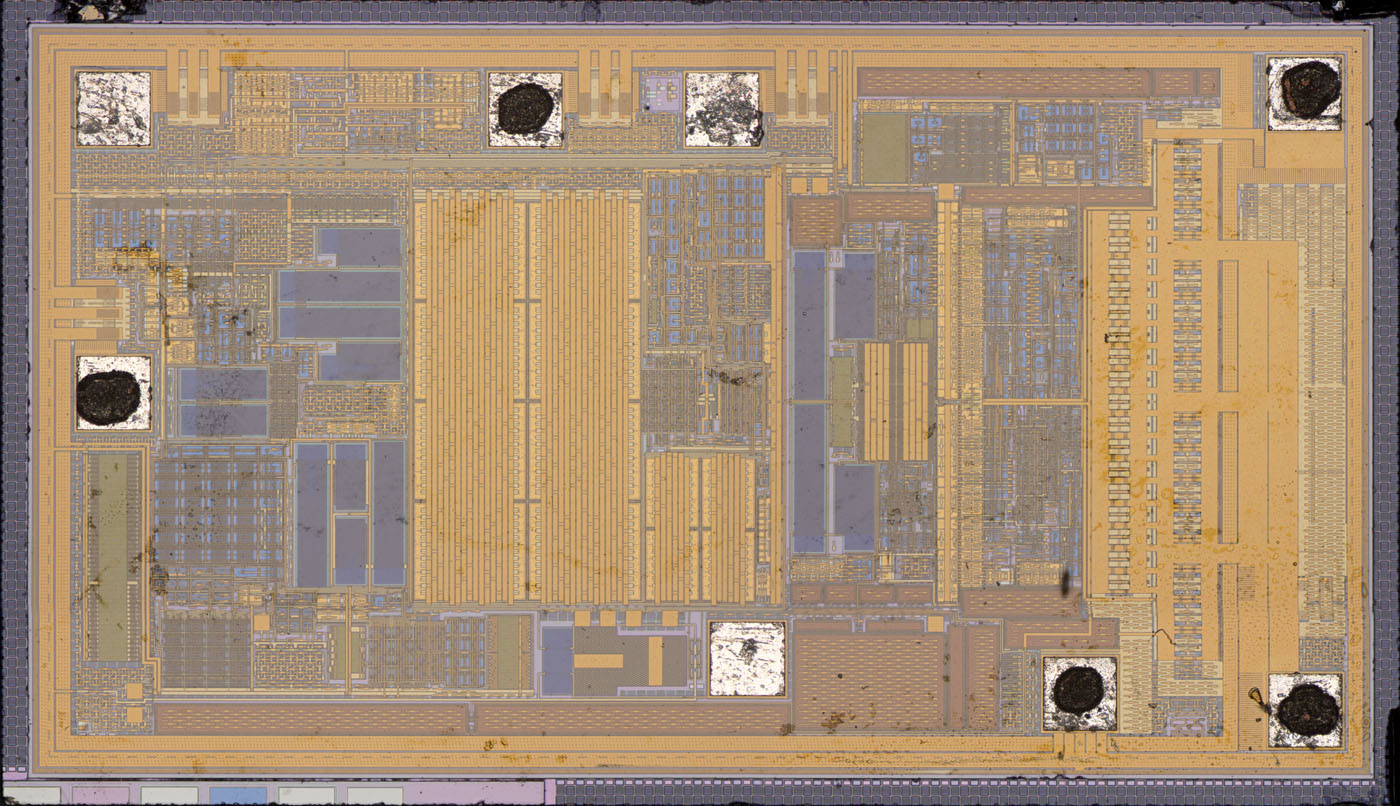Image resolution: width=1400 pixels, height=806 pixels.
Task: Click the top-right corner bond pad
Action: (x=1303, y=99)
